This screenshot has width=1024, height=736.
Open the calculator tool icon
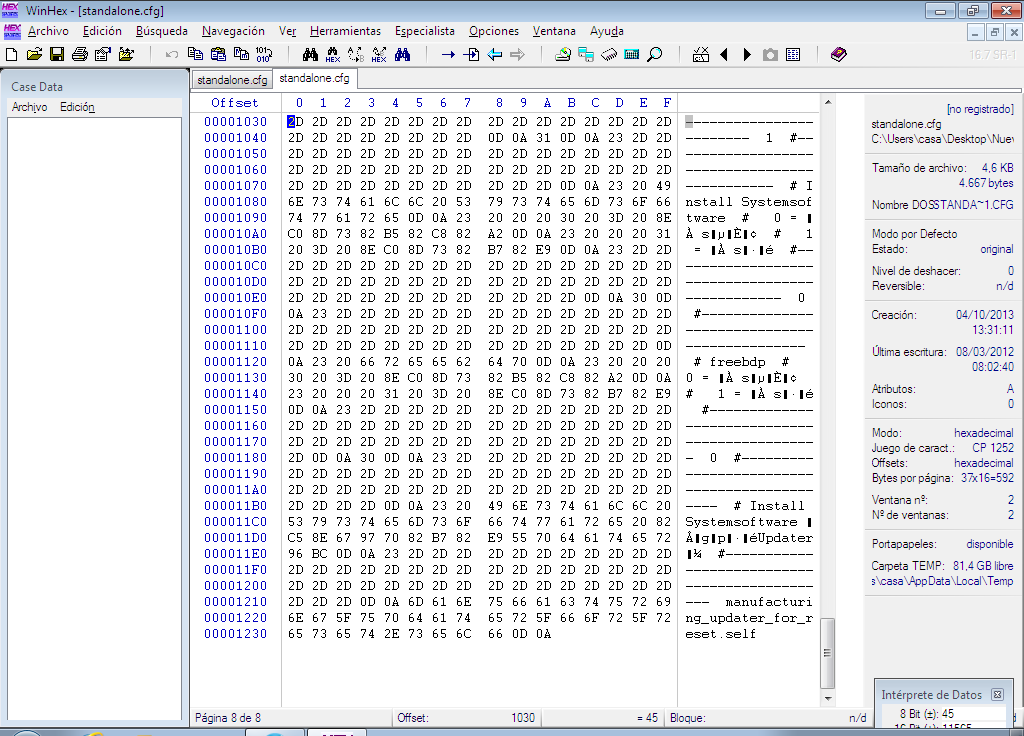click(x=632, y=54)
